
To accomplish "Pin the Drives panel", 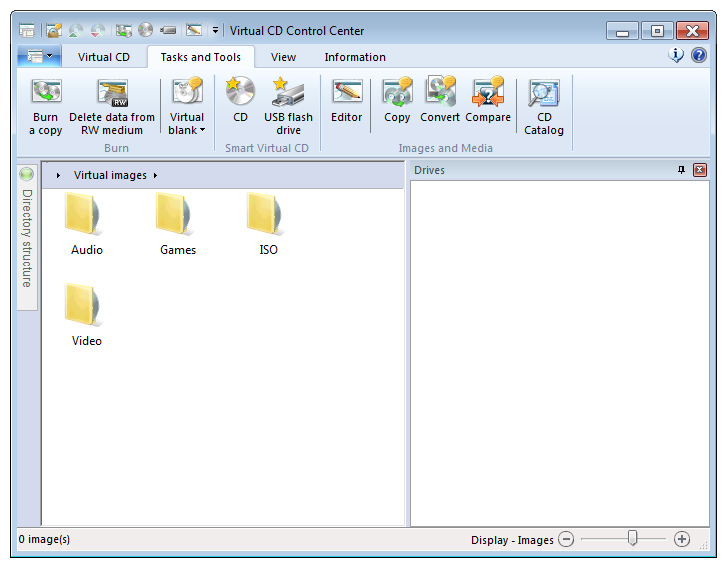I will (681, 170).
